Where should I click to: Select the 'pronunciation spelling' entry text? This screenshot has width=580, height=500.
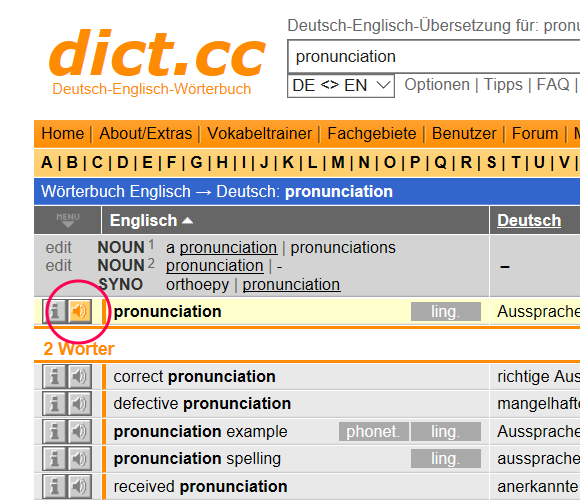[197, 459]
